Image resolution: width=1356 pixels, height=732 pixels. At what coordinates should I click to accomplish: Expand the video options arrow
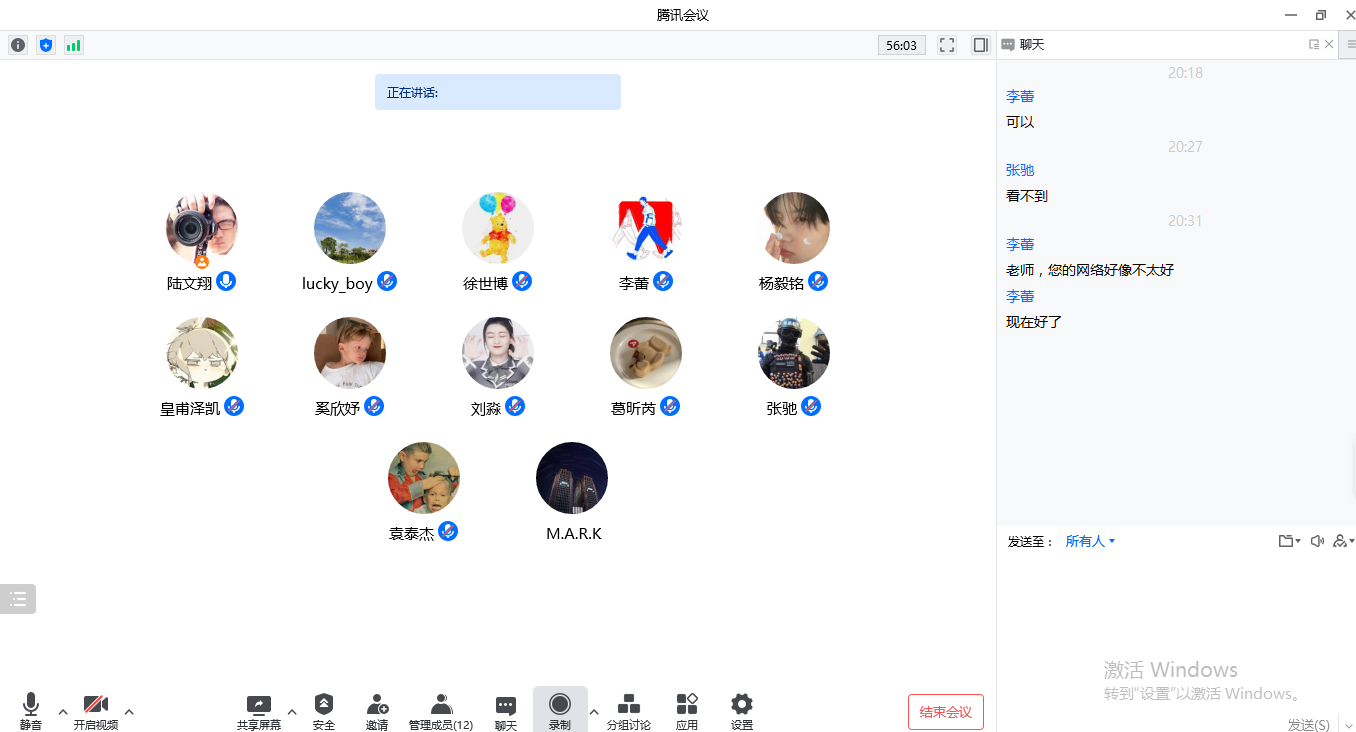click(129, 712)
